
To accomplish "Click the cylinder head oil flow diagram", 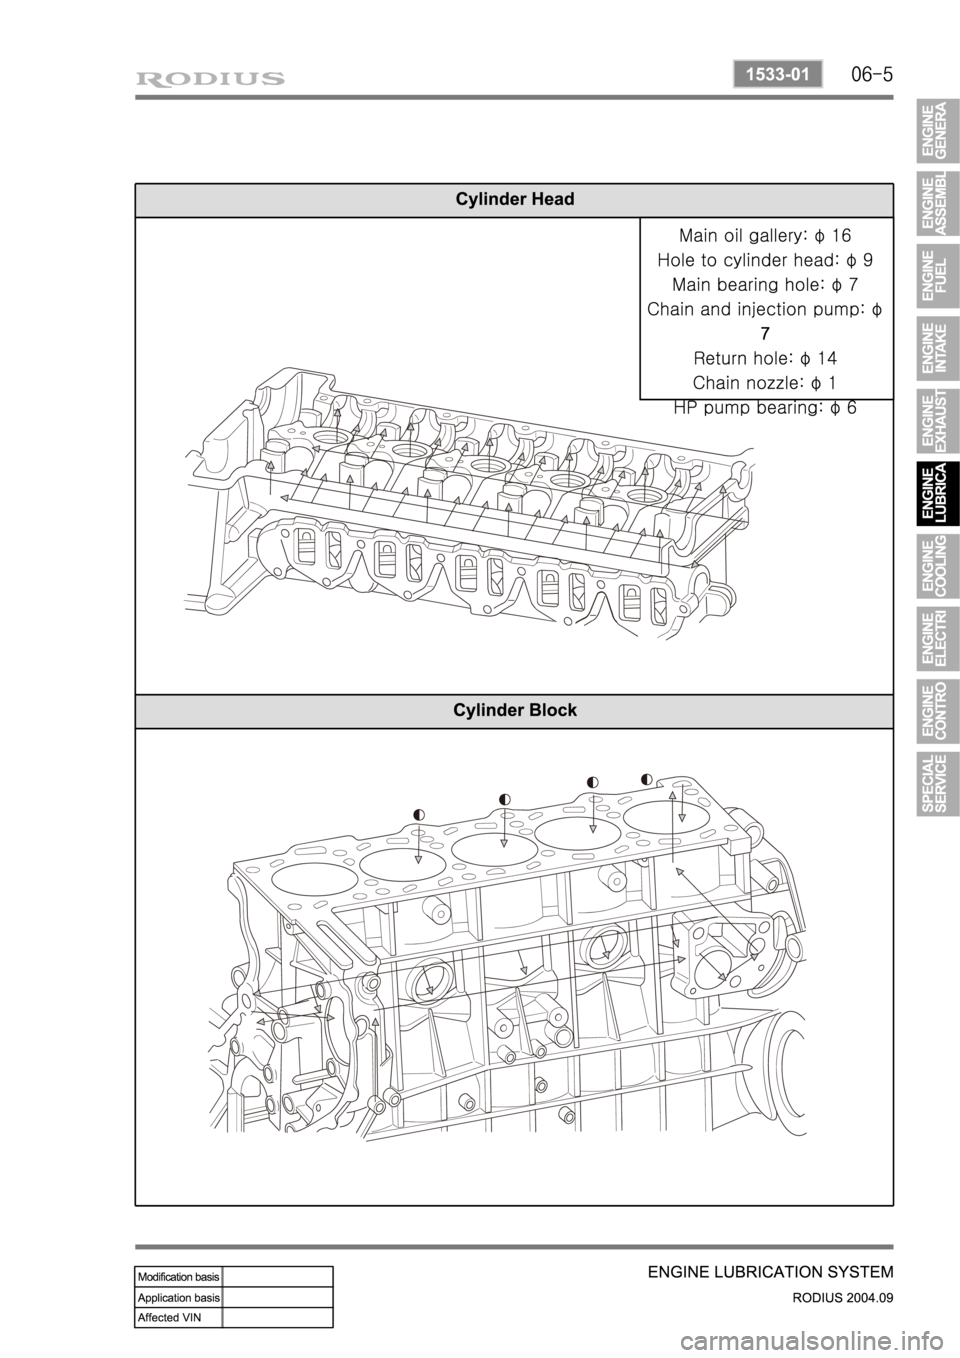I will pos(470,500).
